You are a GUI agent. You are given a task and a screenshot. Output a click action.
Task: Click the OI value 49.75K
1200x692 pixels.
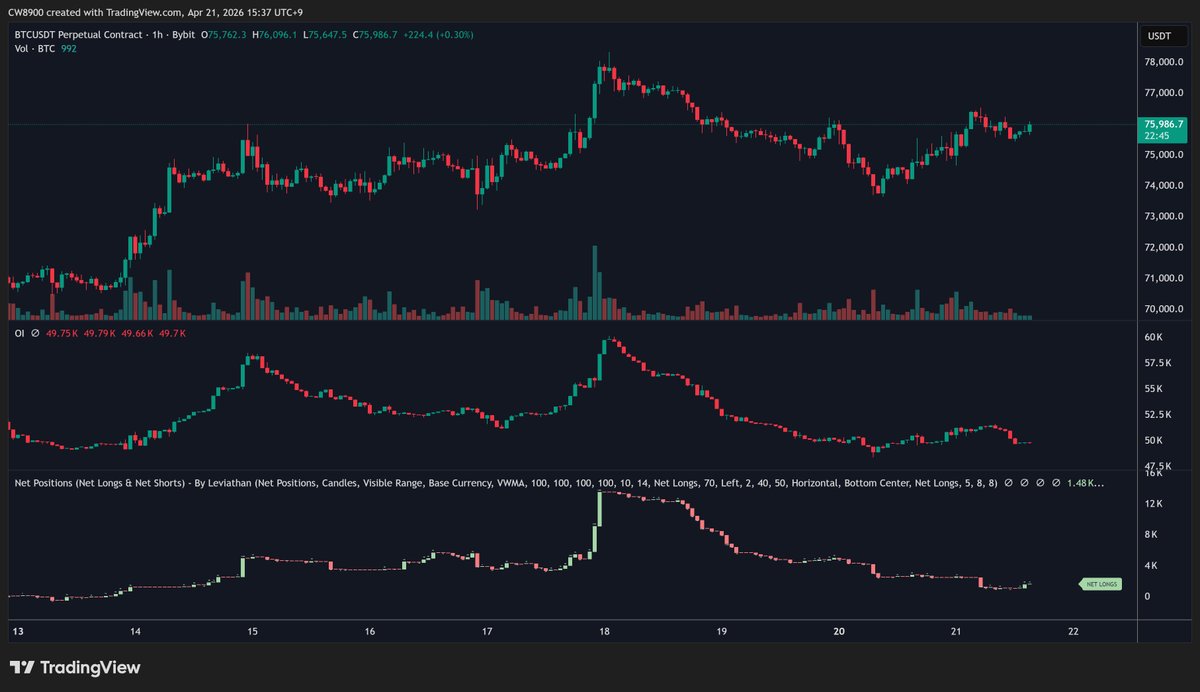pyautogui.click(x=63, y=333)
